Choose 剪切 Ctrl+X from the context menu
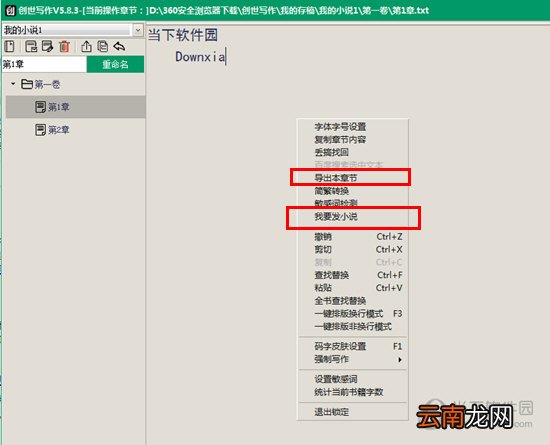Image resolution: width=550 pixels, height=445 pixels. pyautogui.click(x=353, y=250)
